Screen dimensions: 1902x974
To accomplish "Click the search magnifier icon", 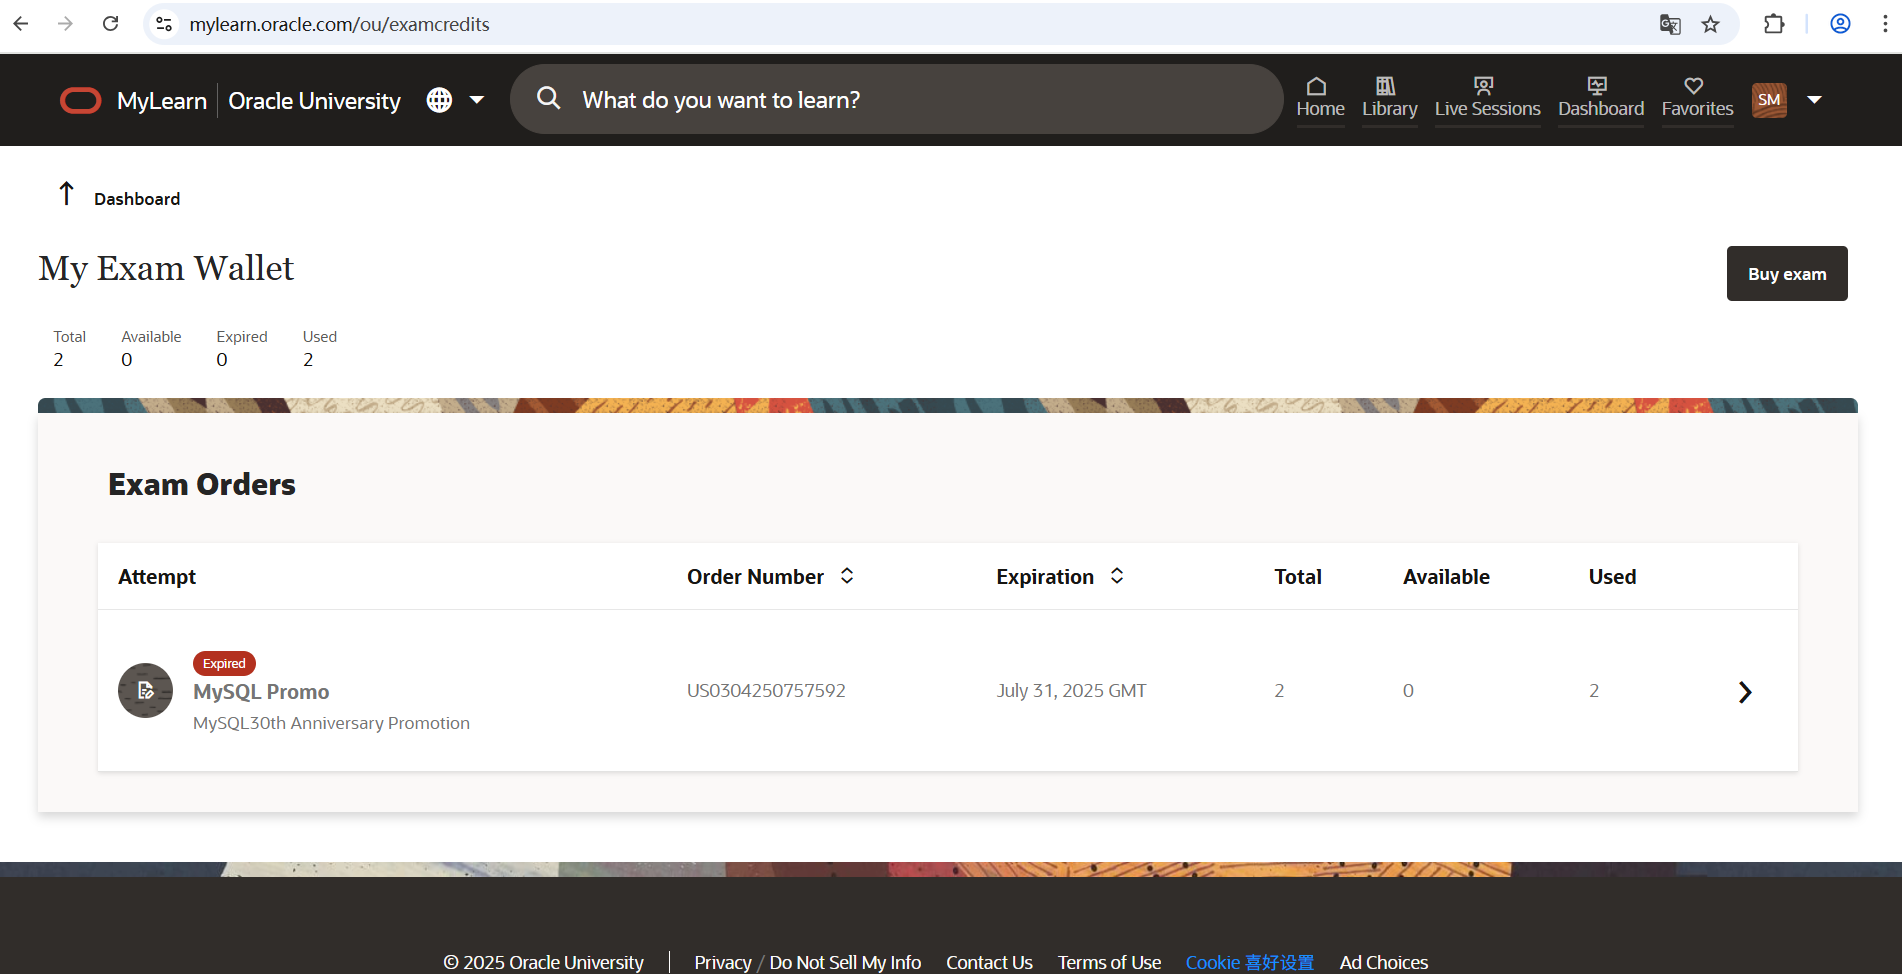I will [548, 98].
